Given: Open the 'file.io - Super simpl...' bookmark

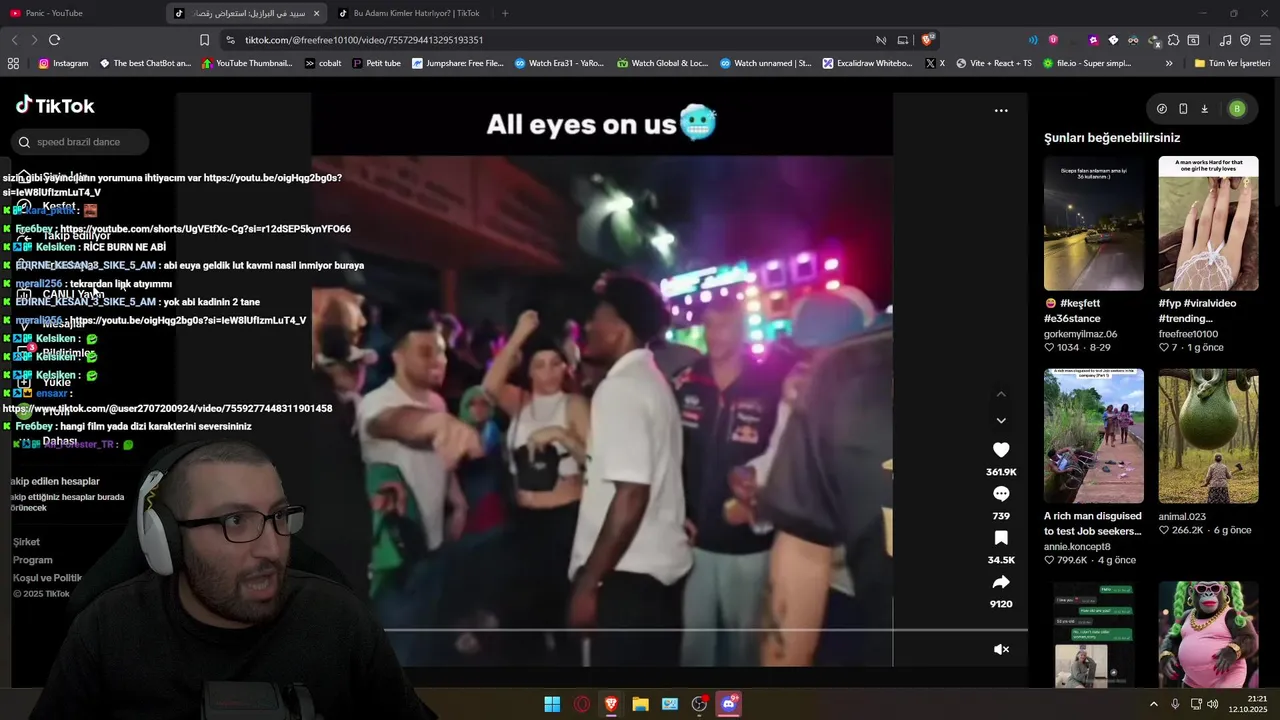Looking at the screenshot, I should (1087, 63).
